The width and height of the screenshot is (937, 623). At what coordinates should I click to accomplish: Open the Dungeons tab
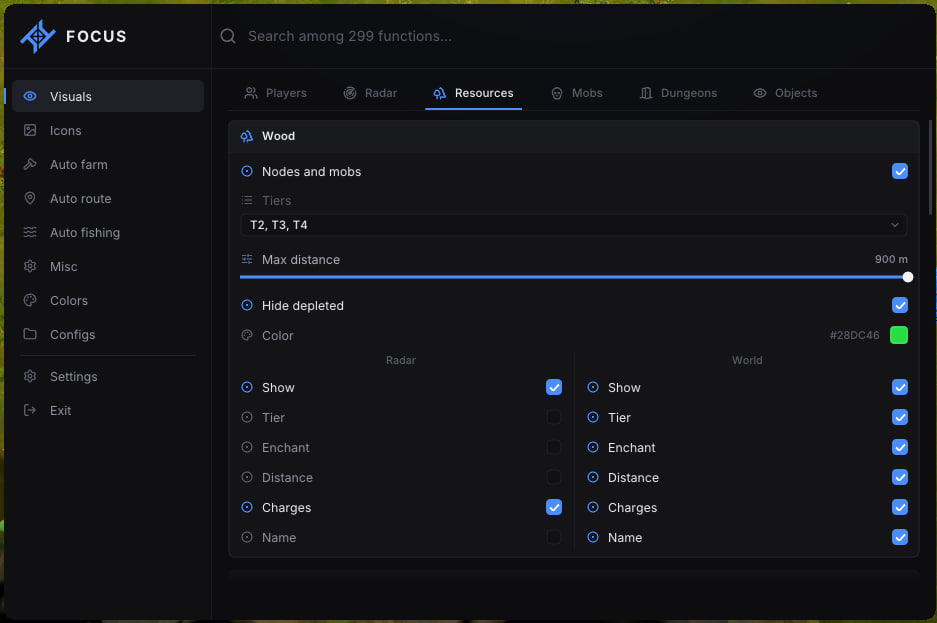(678, 93)
